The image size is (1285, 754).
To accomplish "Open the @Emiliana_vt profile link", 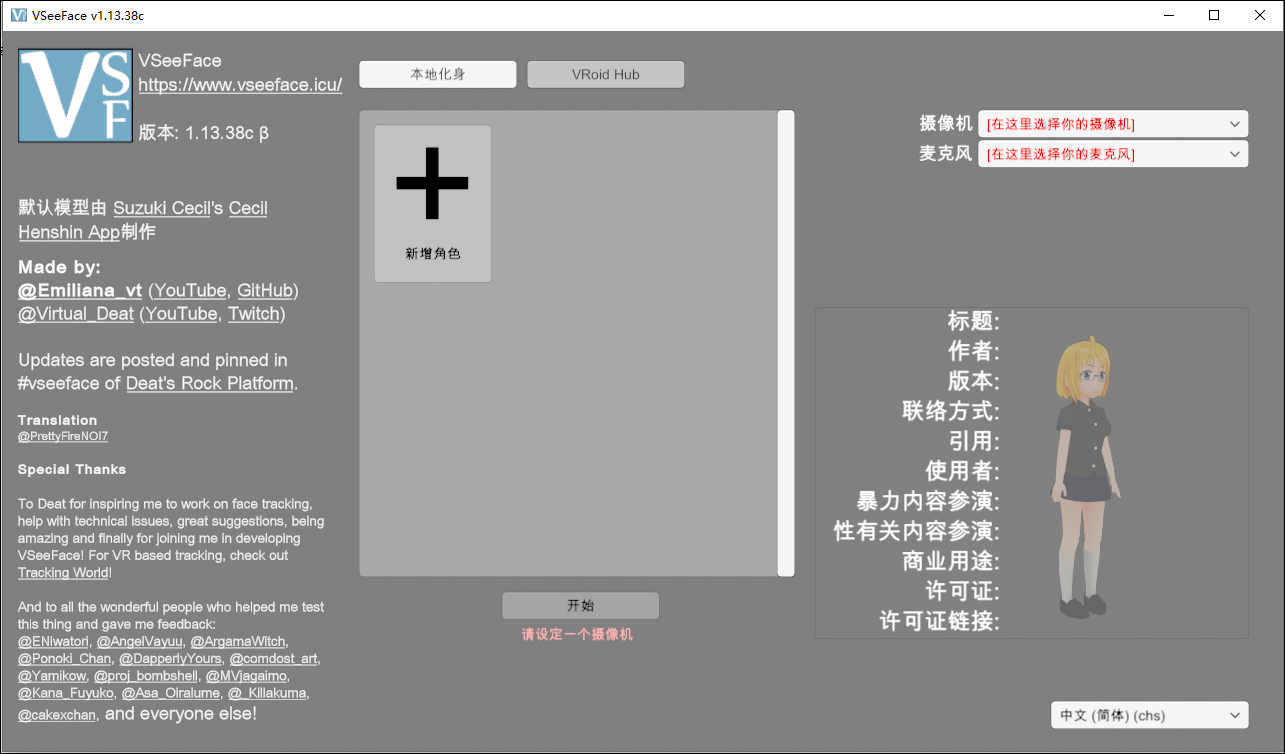I will click(80, 290).
